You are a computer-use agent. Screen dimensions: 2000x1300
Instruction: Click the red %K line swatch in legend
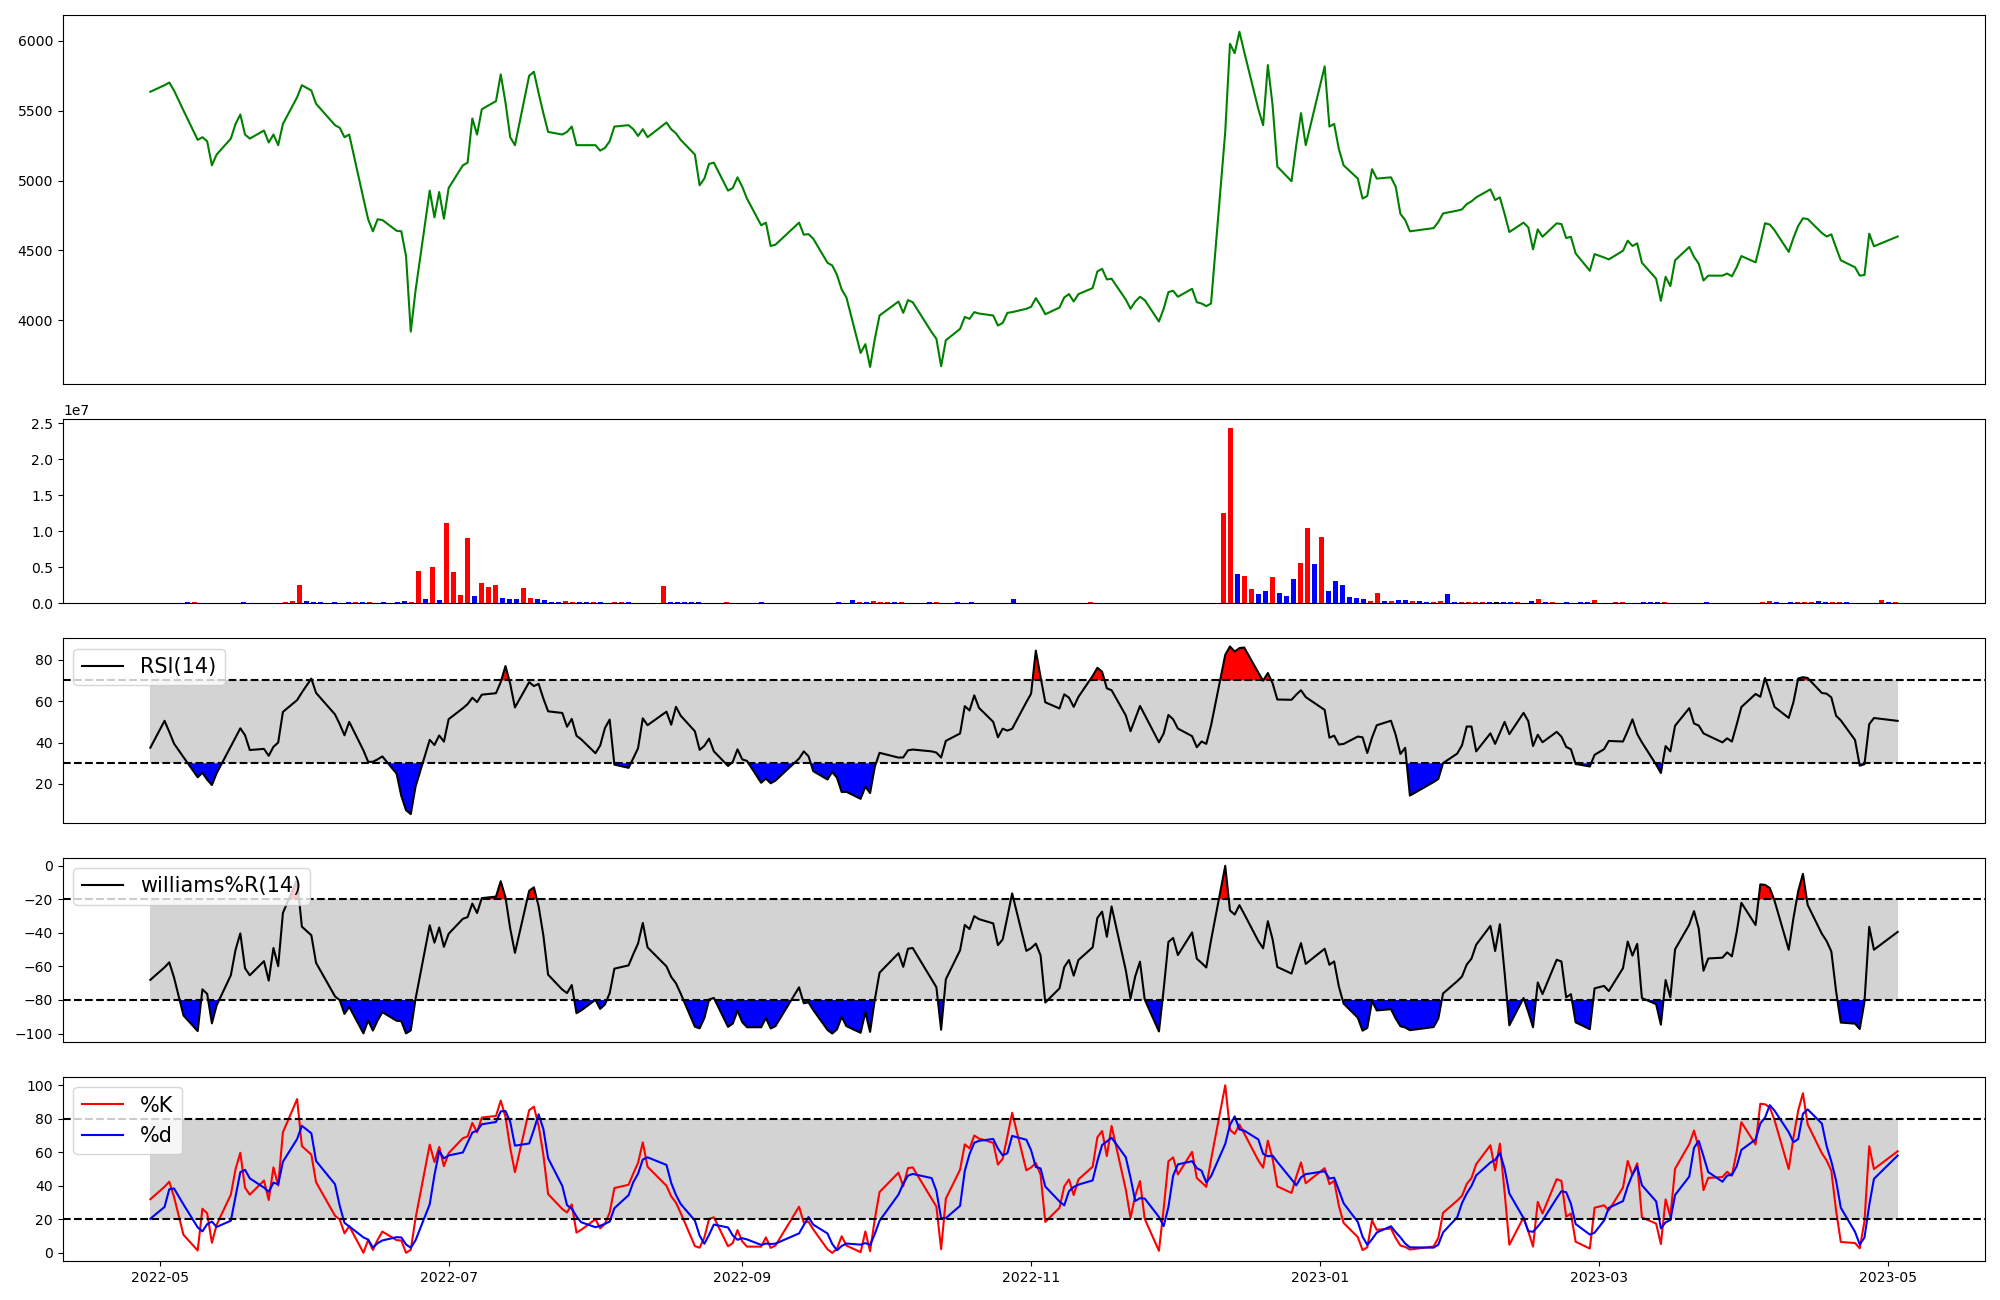coord(102,1105)
